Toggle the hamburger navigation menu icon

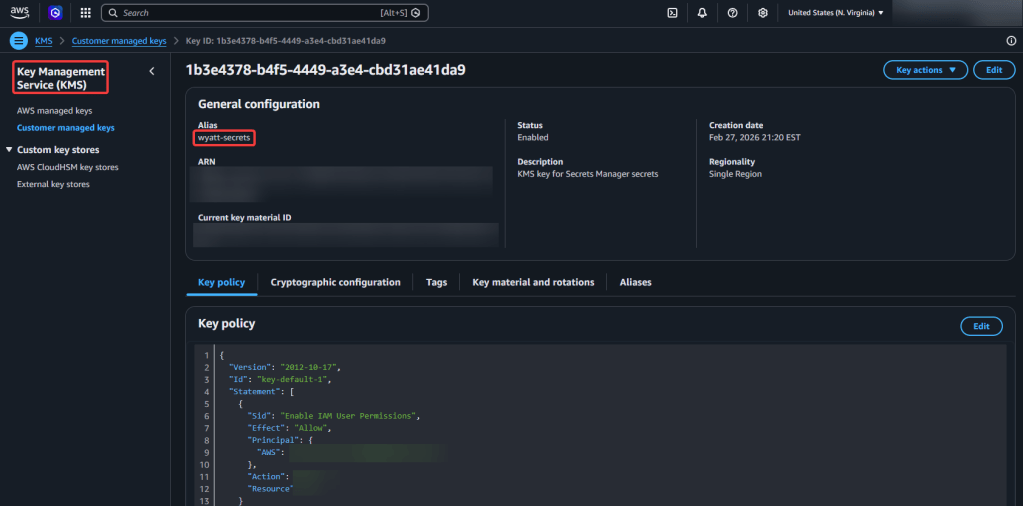coord(18,41)
